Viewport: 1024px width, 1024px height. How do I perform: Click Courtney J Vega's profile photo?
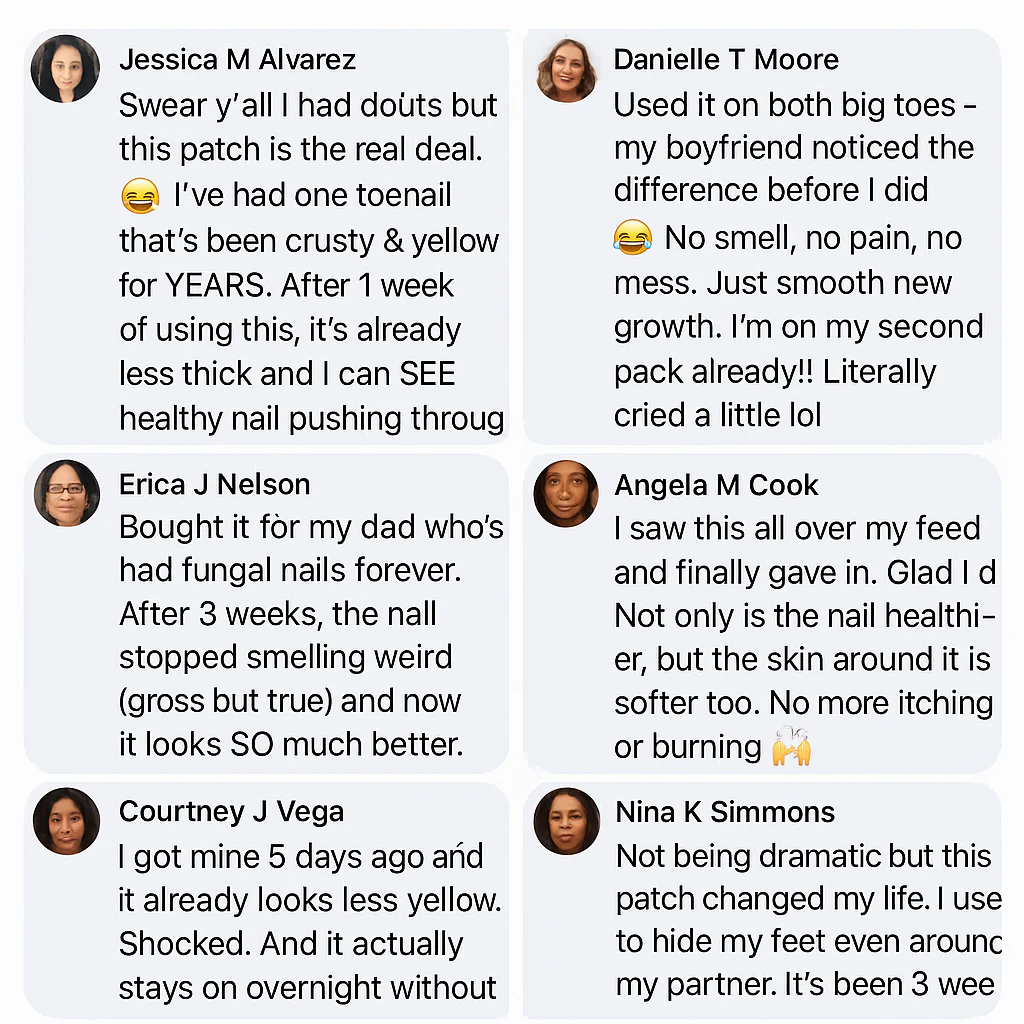[x=66, y=821]
